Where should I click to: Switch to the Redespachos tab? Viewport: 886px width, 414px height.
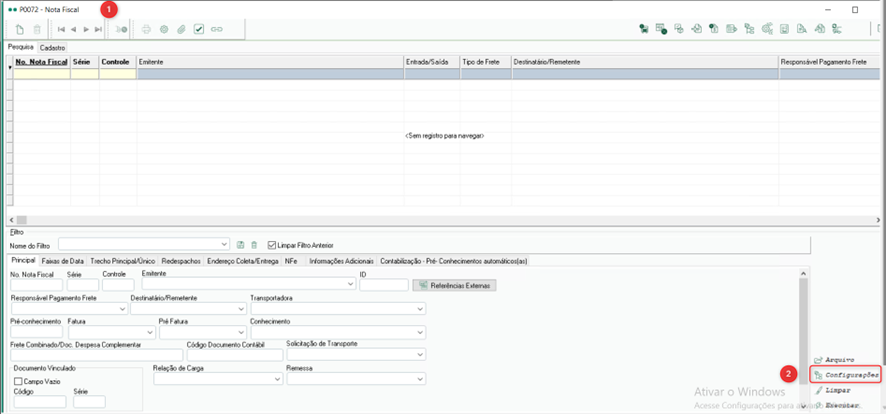tap(180, 261)
